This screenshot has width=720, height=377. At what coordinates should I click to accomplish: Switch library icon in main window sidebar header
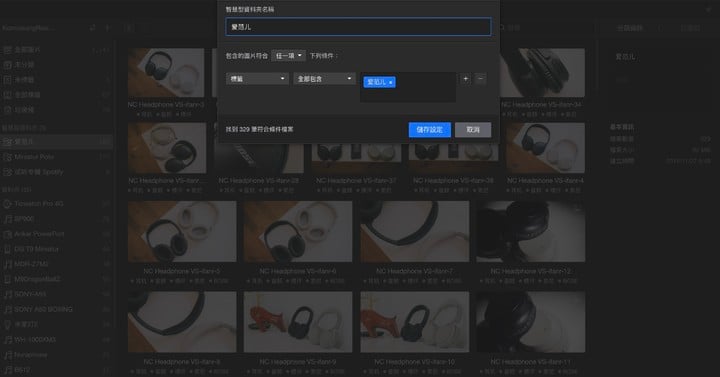92,28
